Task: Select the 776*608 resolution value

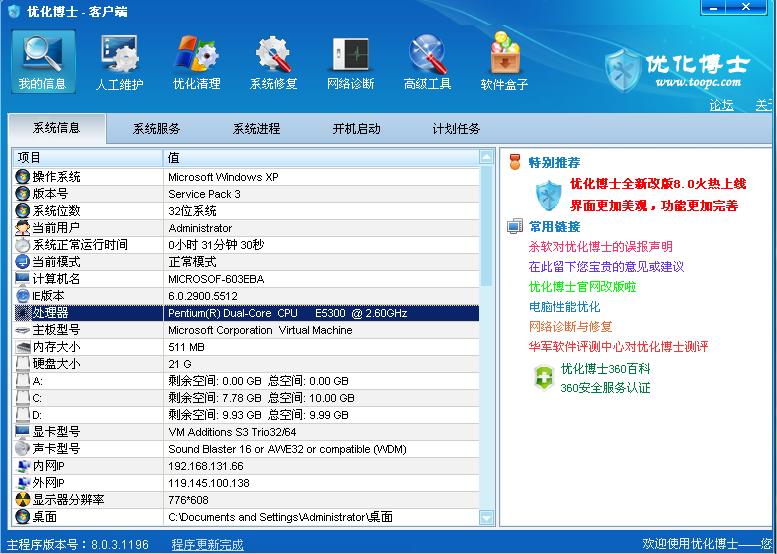Action: click(x=188, y=500)
